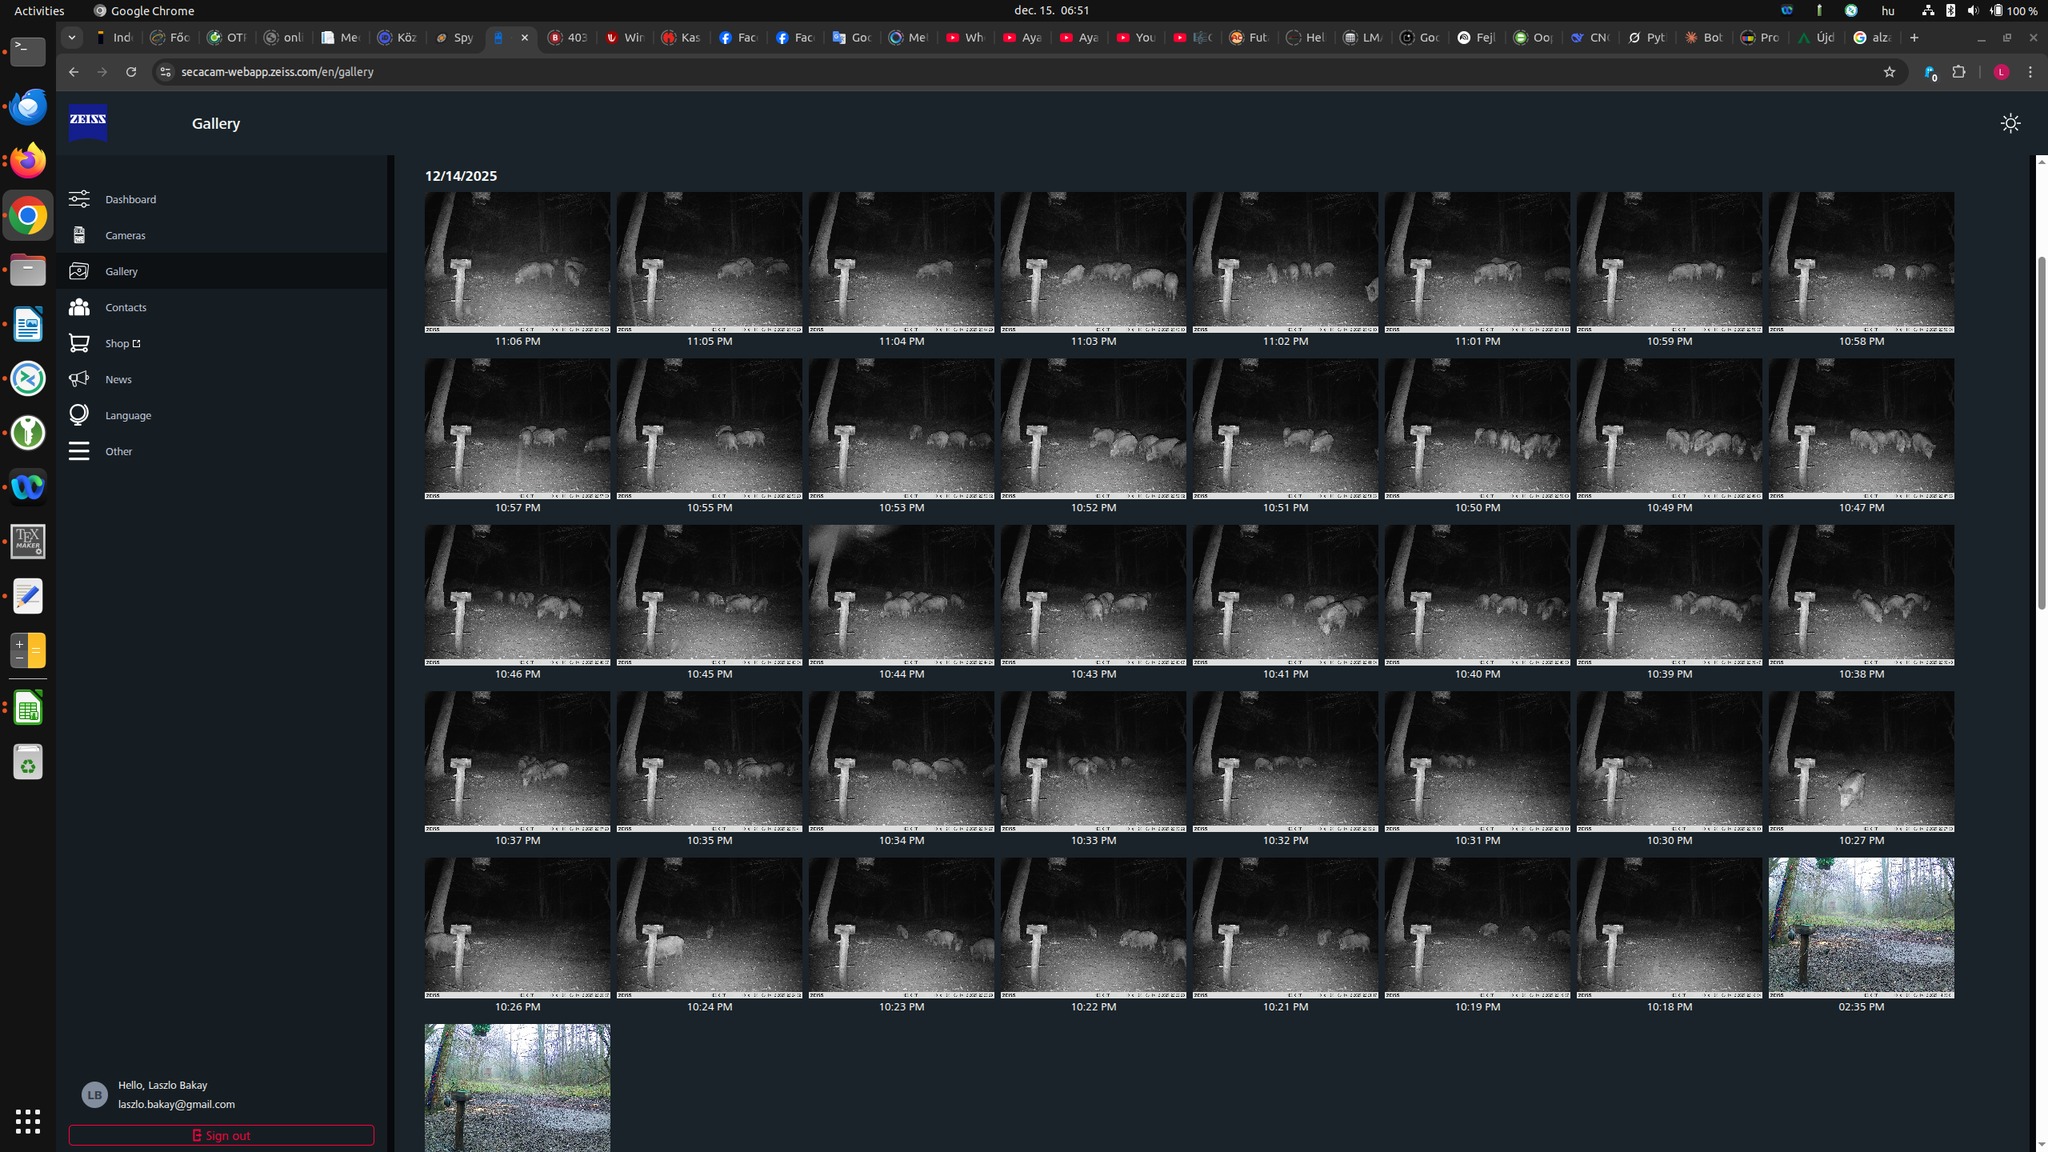Open the Shop cart icon

(79, 343)
